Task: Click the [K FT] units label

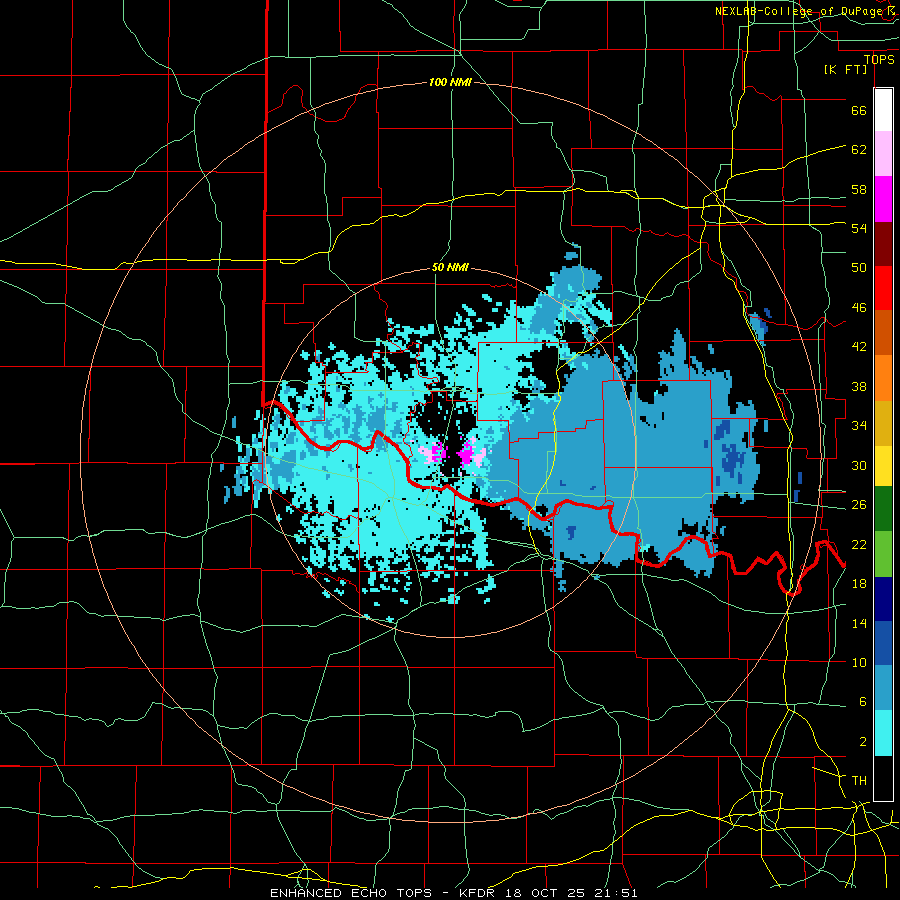Action: pyautogui.click(x=845, y=70)
